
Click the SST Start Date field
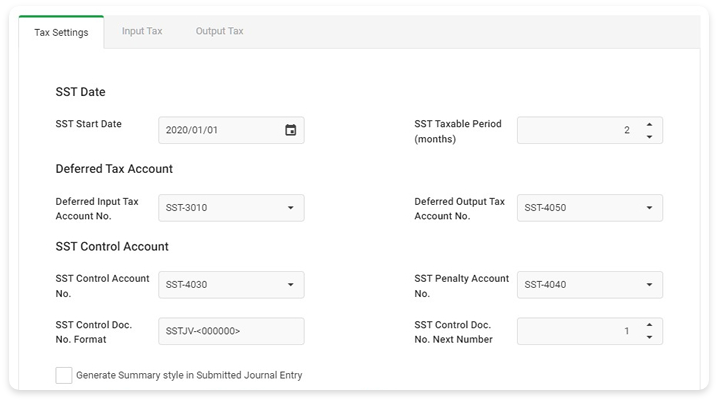point(218,130)
